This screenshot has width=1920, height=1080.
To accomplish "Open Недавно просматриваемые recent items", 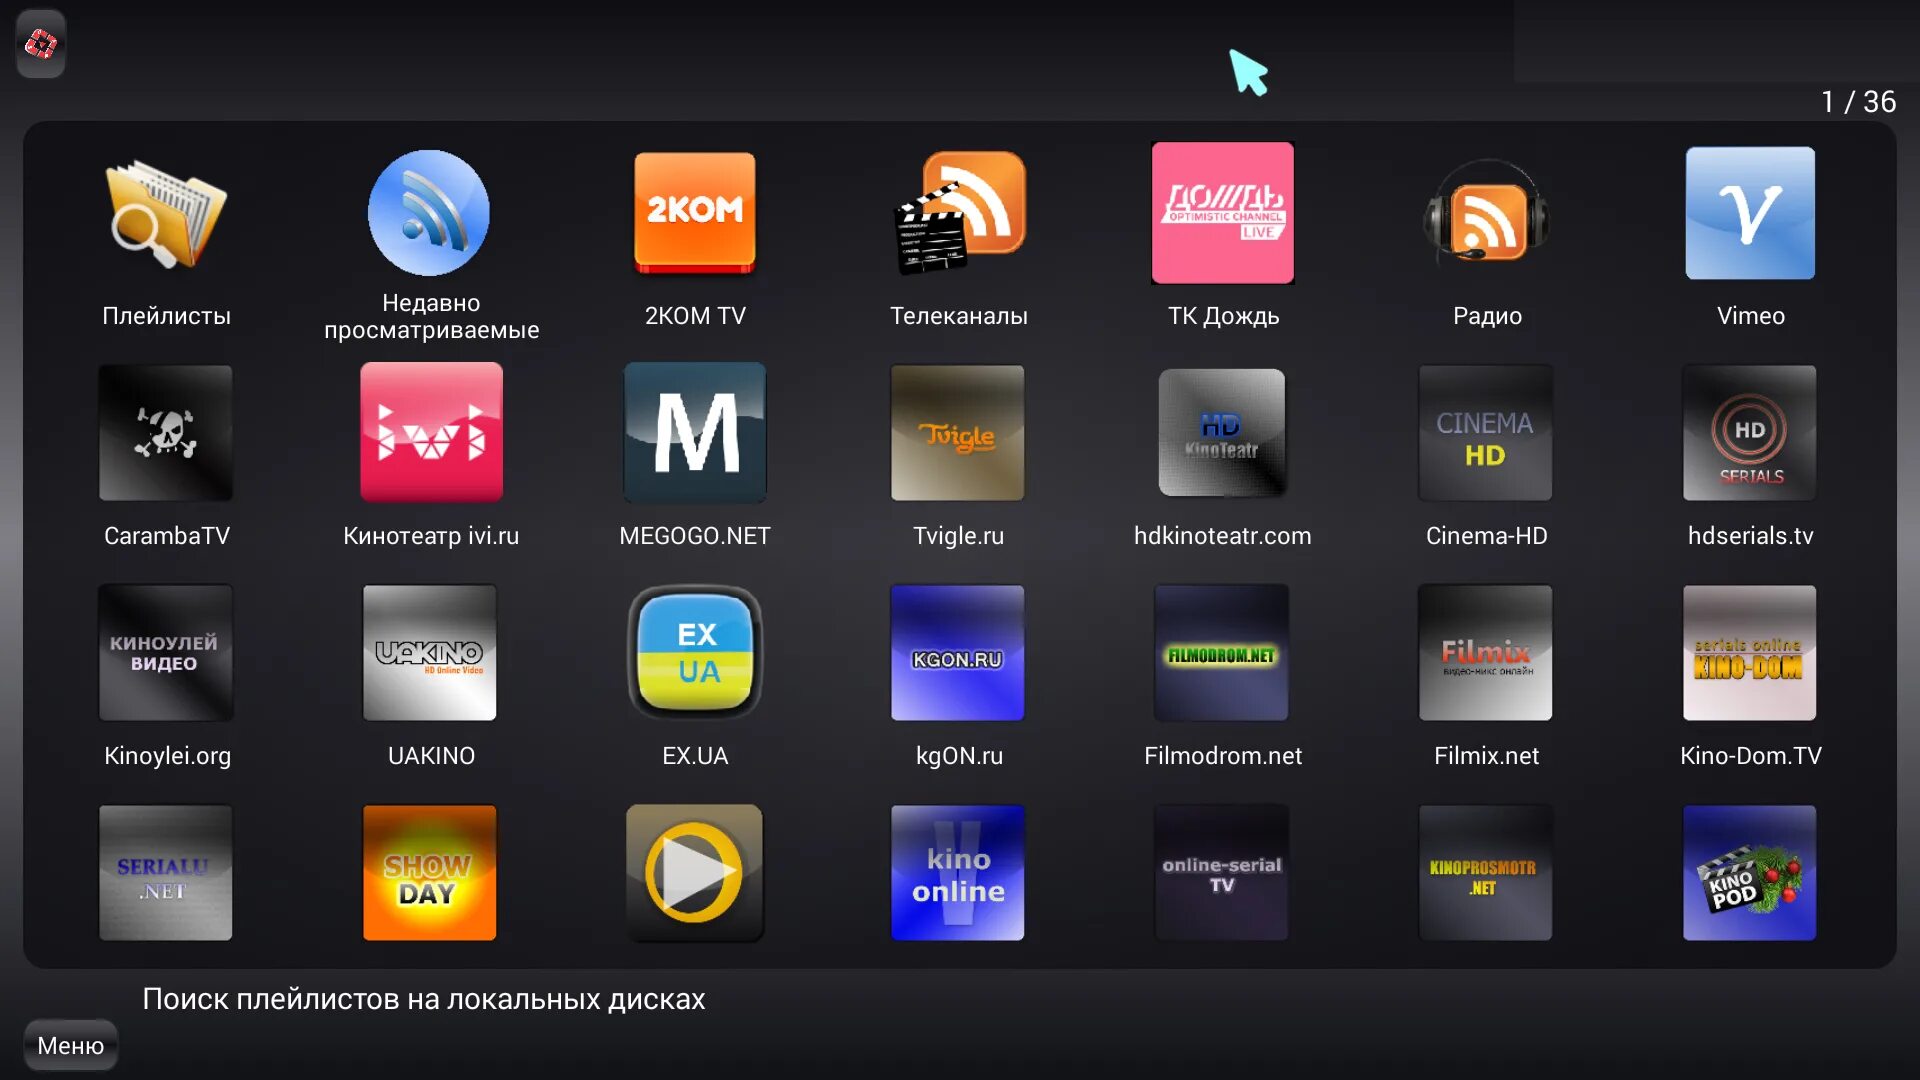I will click(x=430, y=214).
